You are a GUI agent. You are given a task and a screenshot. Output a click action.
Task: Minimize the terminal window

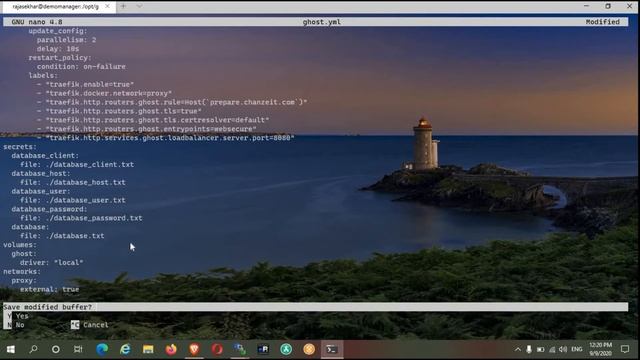[x=587, y=6]
